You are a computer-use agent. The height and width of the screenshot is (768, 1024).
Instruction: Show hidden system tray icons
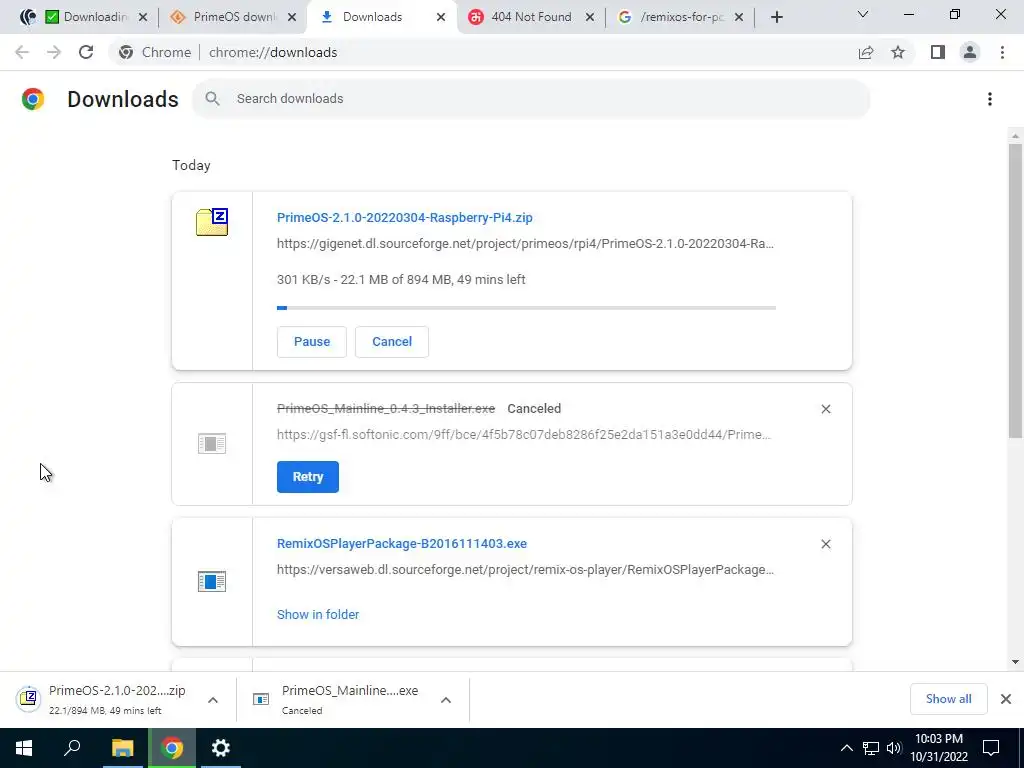pos(846,748)
